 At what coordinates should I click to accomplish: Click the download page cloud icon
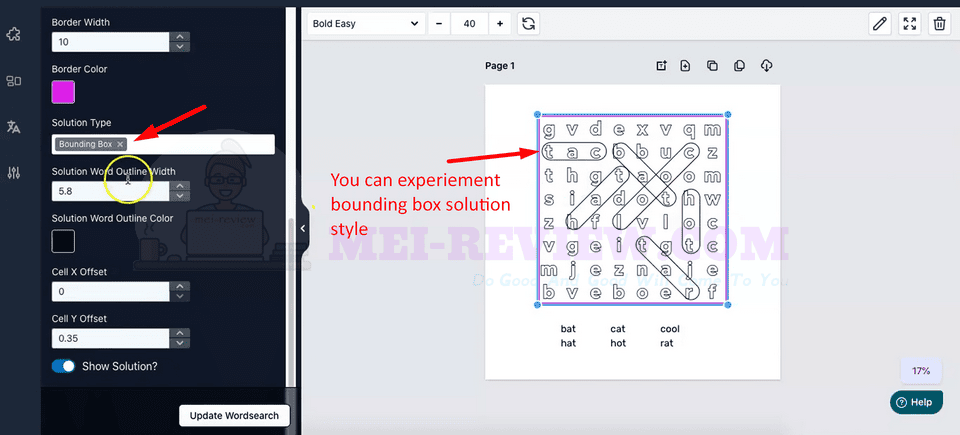[x=766, y=66]
